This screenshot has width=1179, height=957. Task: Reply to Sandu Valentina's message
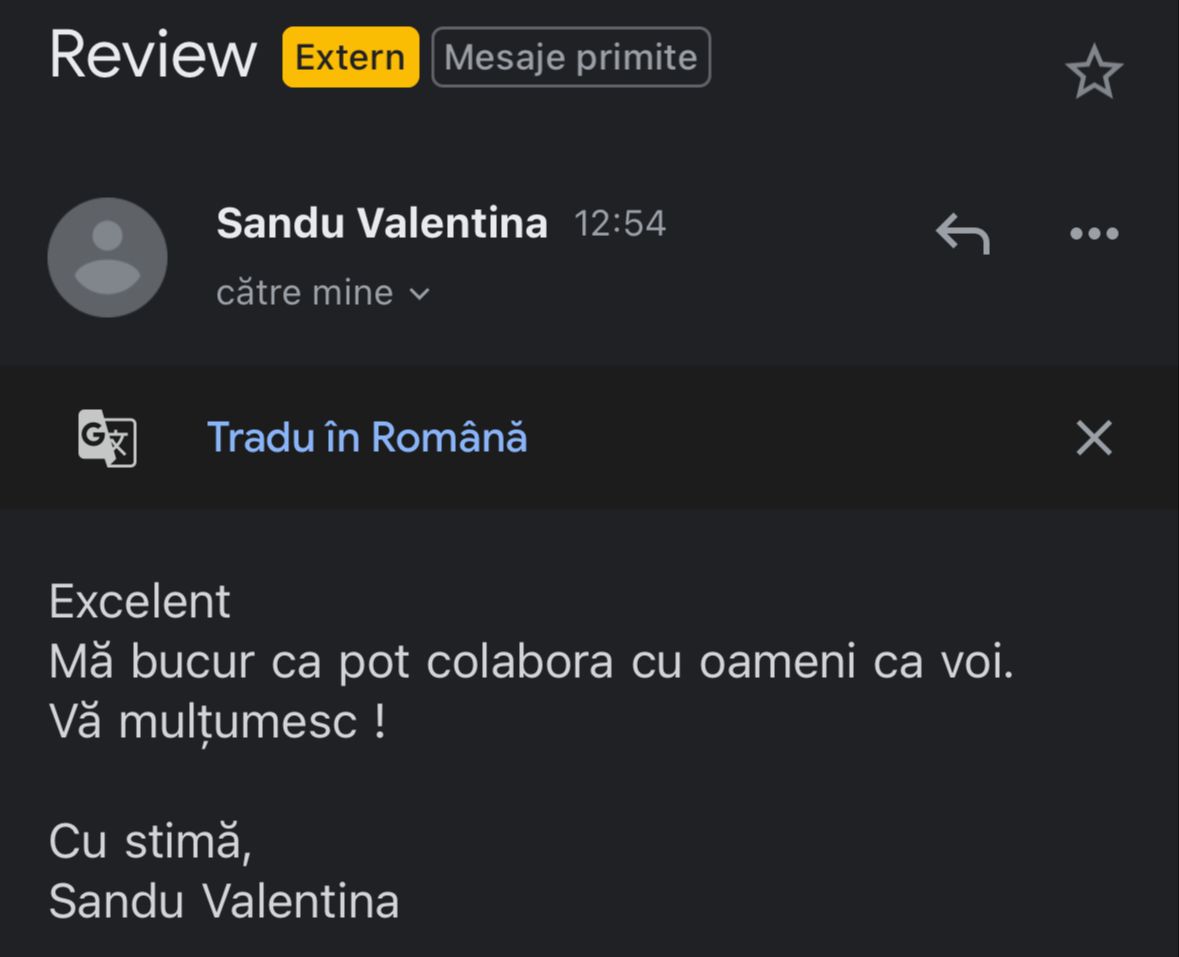coord(962,234)
